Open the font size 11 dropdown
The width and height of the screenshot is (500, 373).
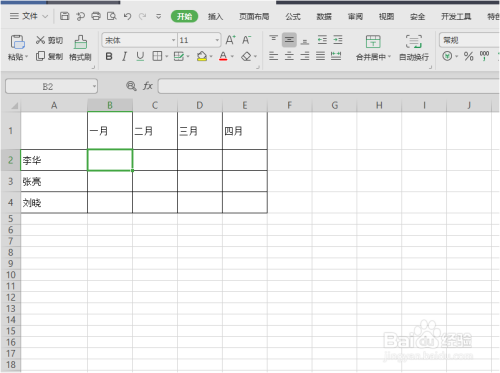217,40
